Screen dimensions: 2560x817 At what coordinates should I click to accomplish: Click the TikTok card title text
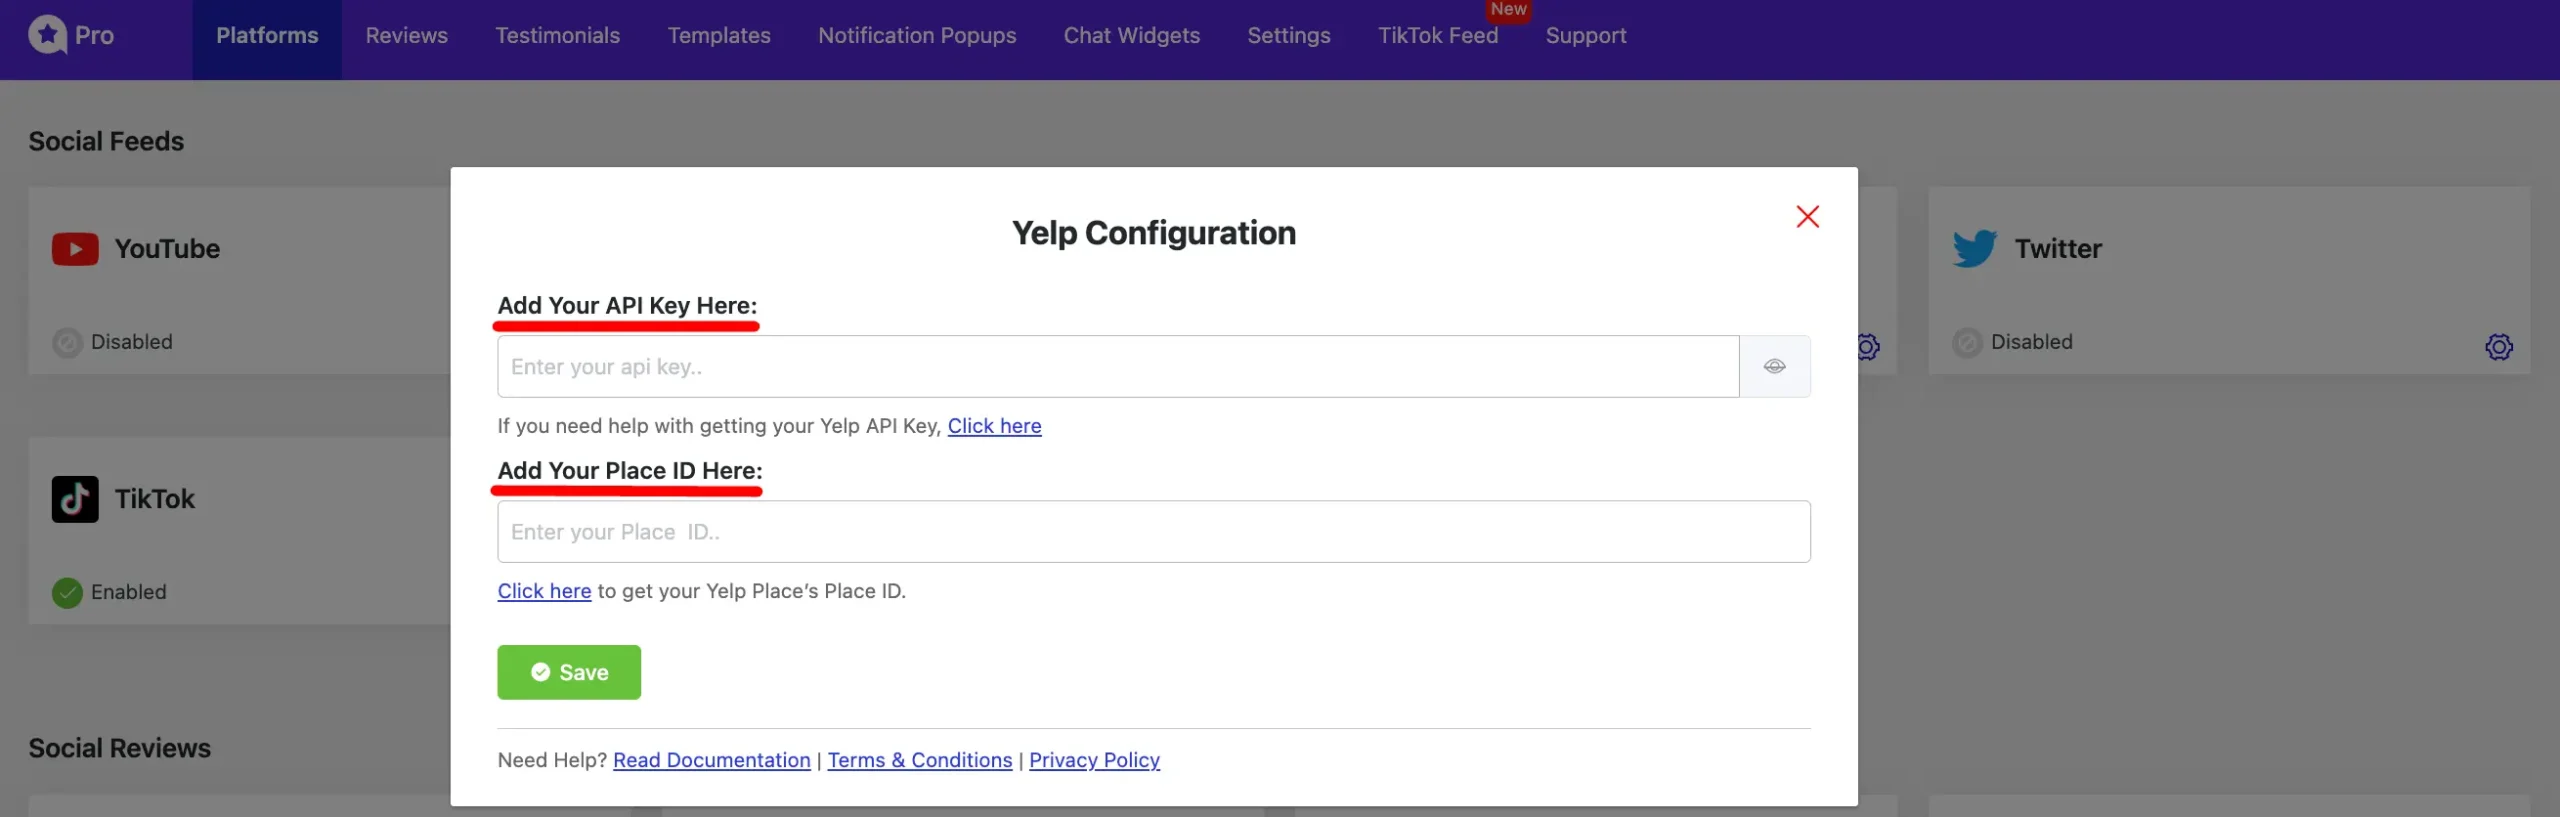click(154, 499)
